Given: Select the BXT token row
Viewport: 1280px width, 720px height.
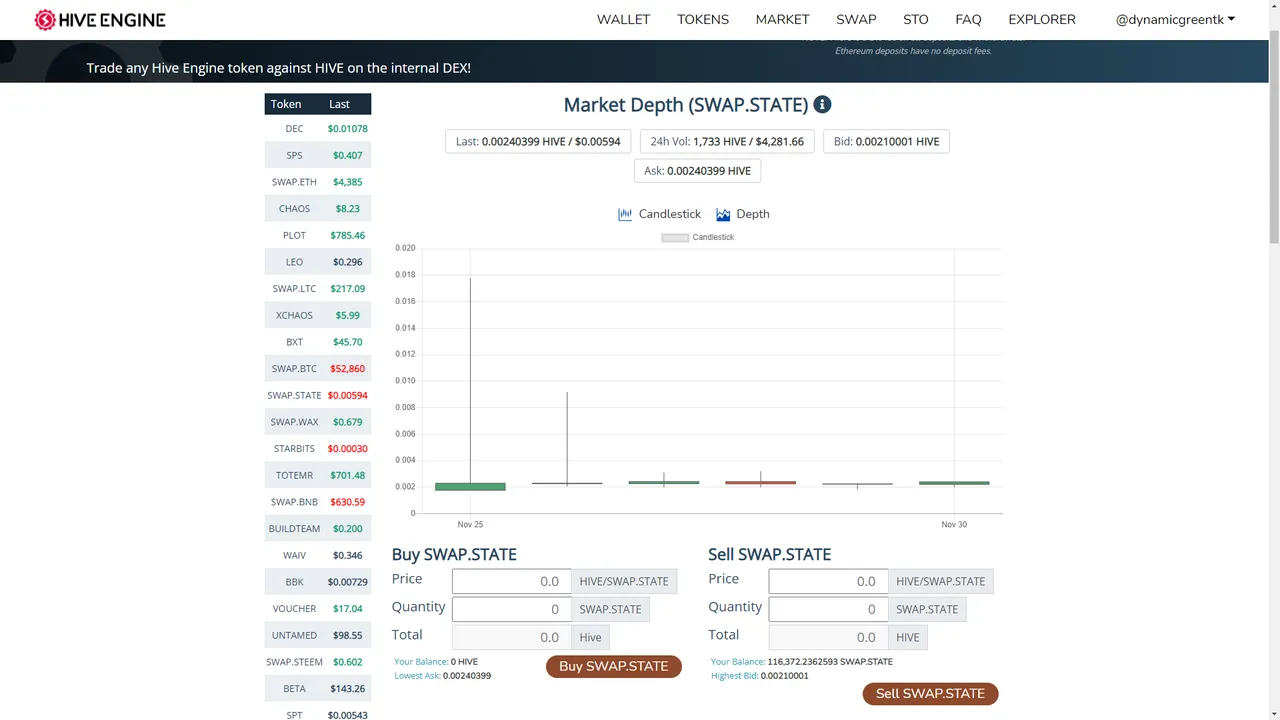Looking at the screenshot, I should (x=318, y=342).
